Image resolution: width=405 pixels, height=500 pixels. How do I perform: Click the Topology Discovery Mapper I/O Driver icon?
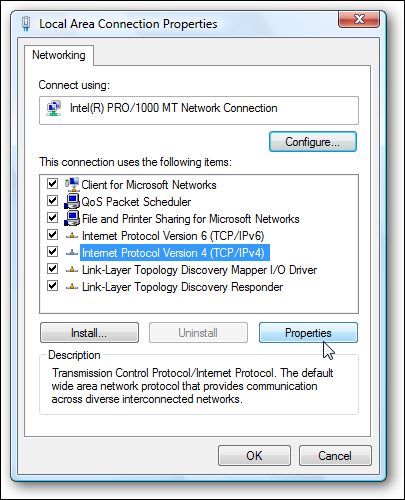[x=72, y=270]
